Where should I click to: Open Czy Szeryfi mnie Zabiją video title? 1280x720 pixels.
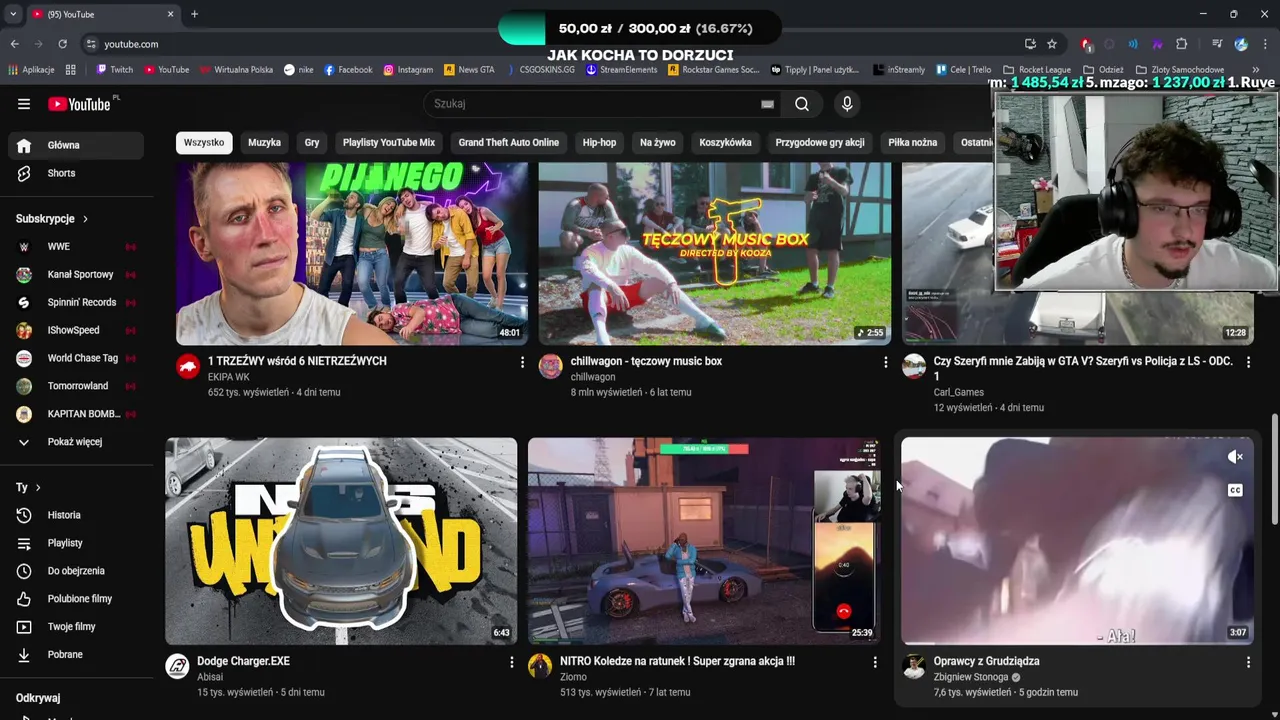point(1083,368)
